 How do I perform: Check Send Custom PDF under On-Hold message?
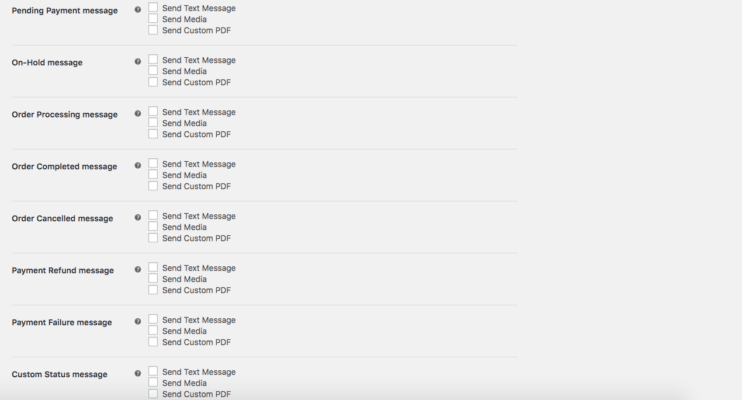[153, 82]
